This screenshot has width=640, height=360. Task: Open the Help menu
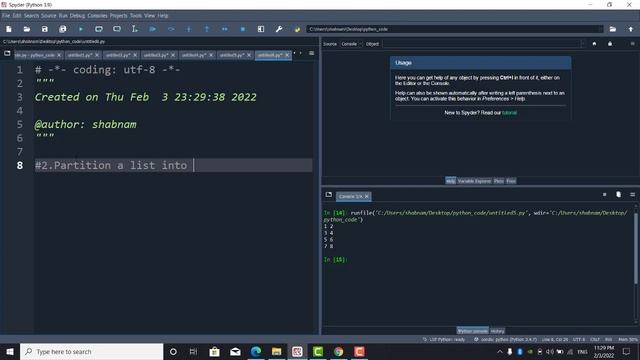click(x=163, y=16)
